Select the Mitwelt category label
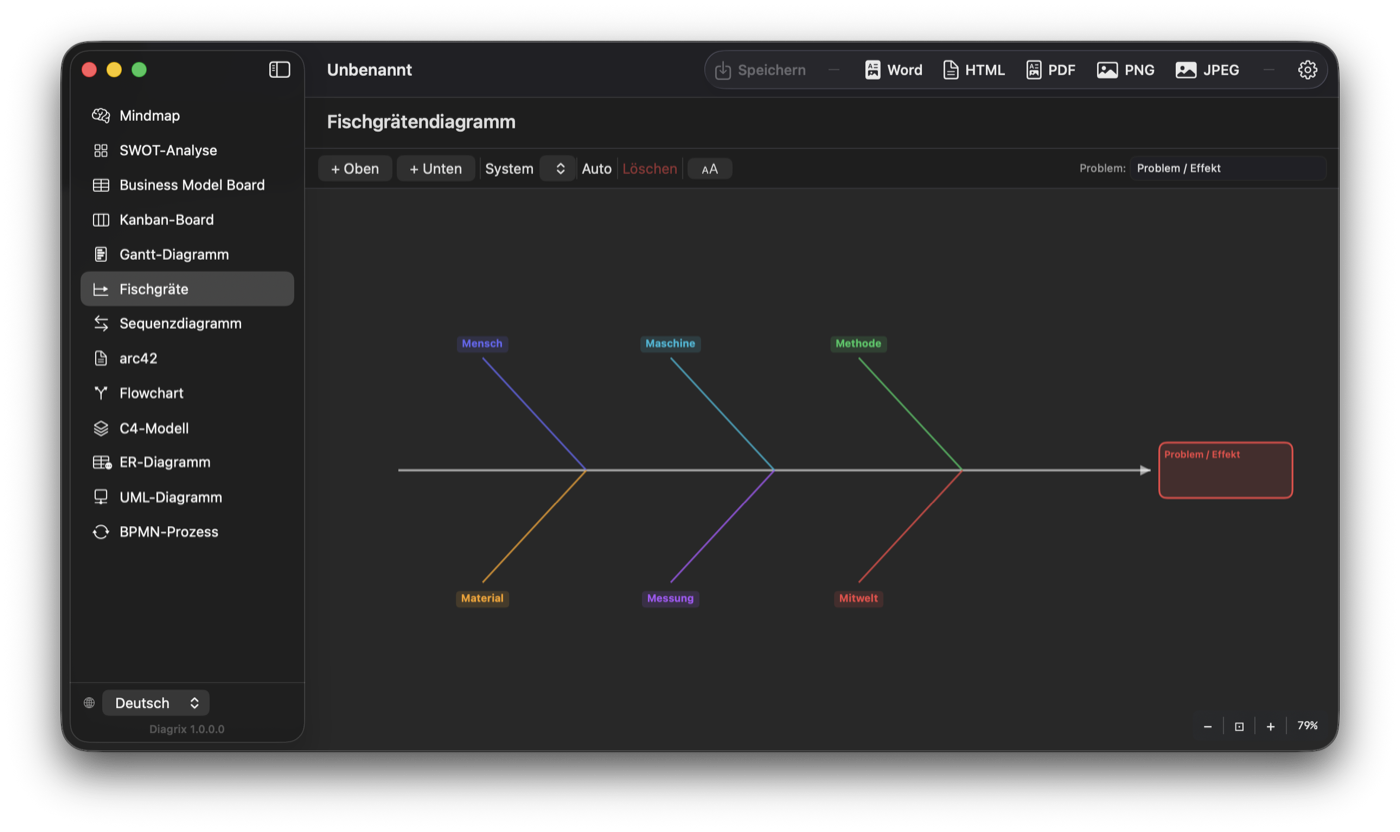Image resolution: width=1400 pixels, height=832 pixels. click(x=859, y=599)
